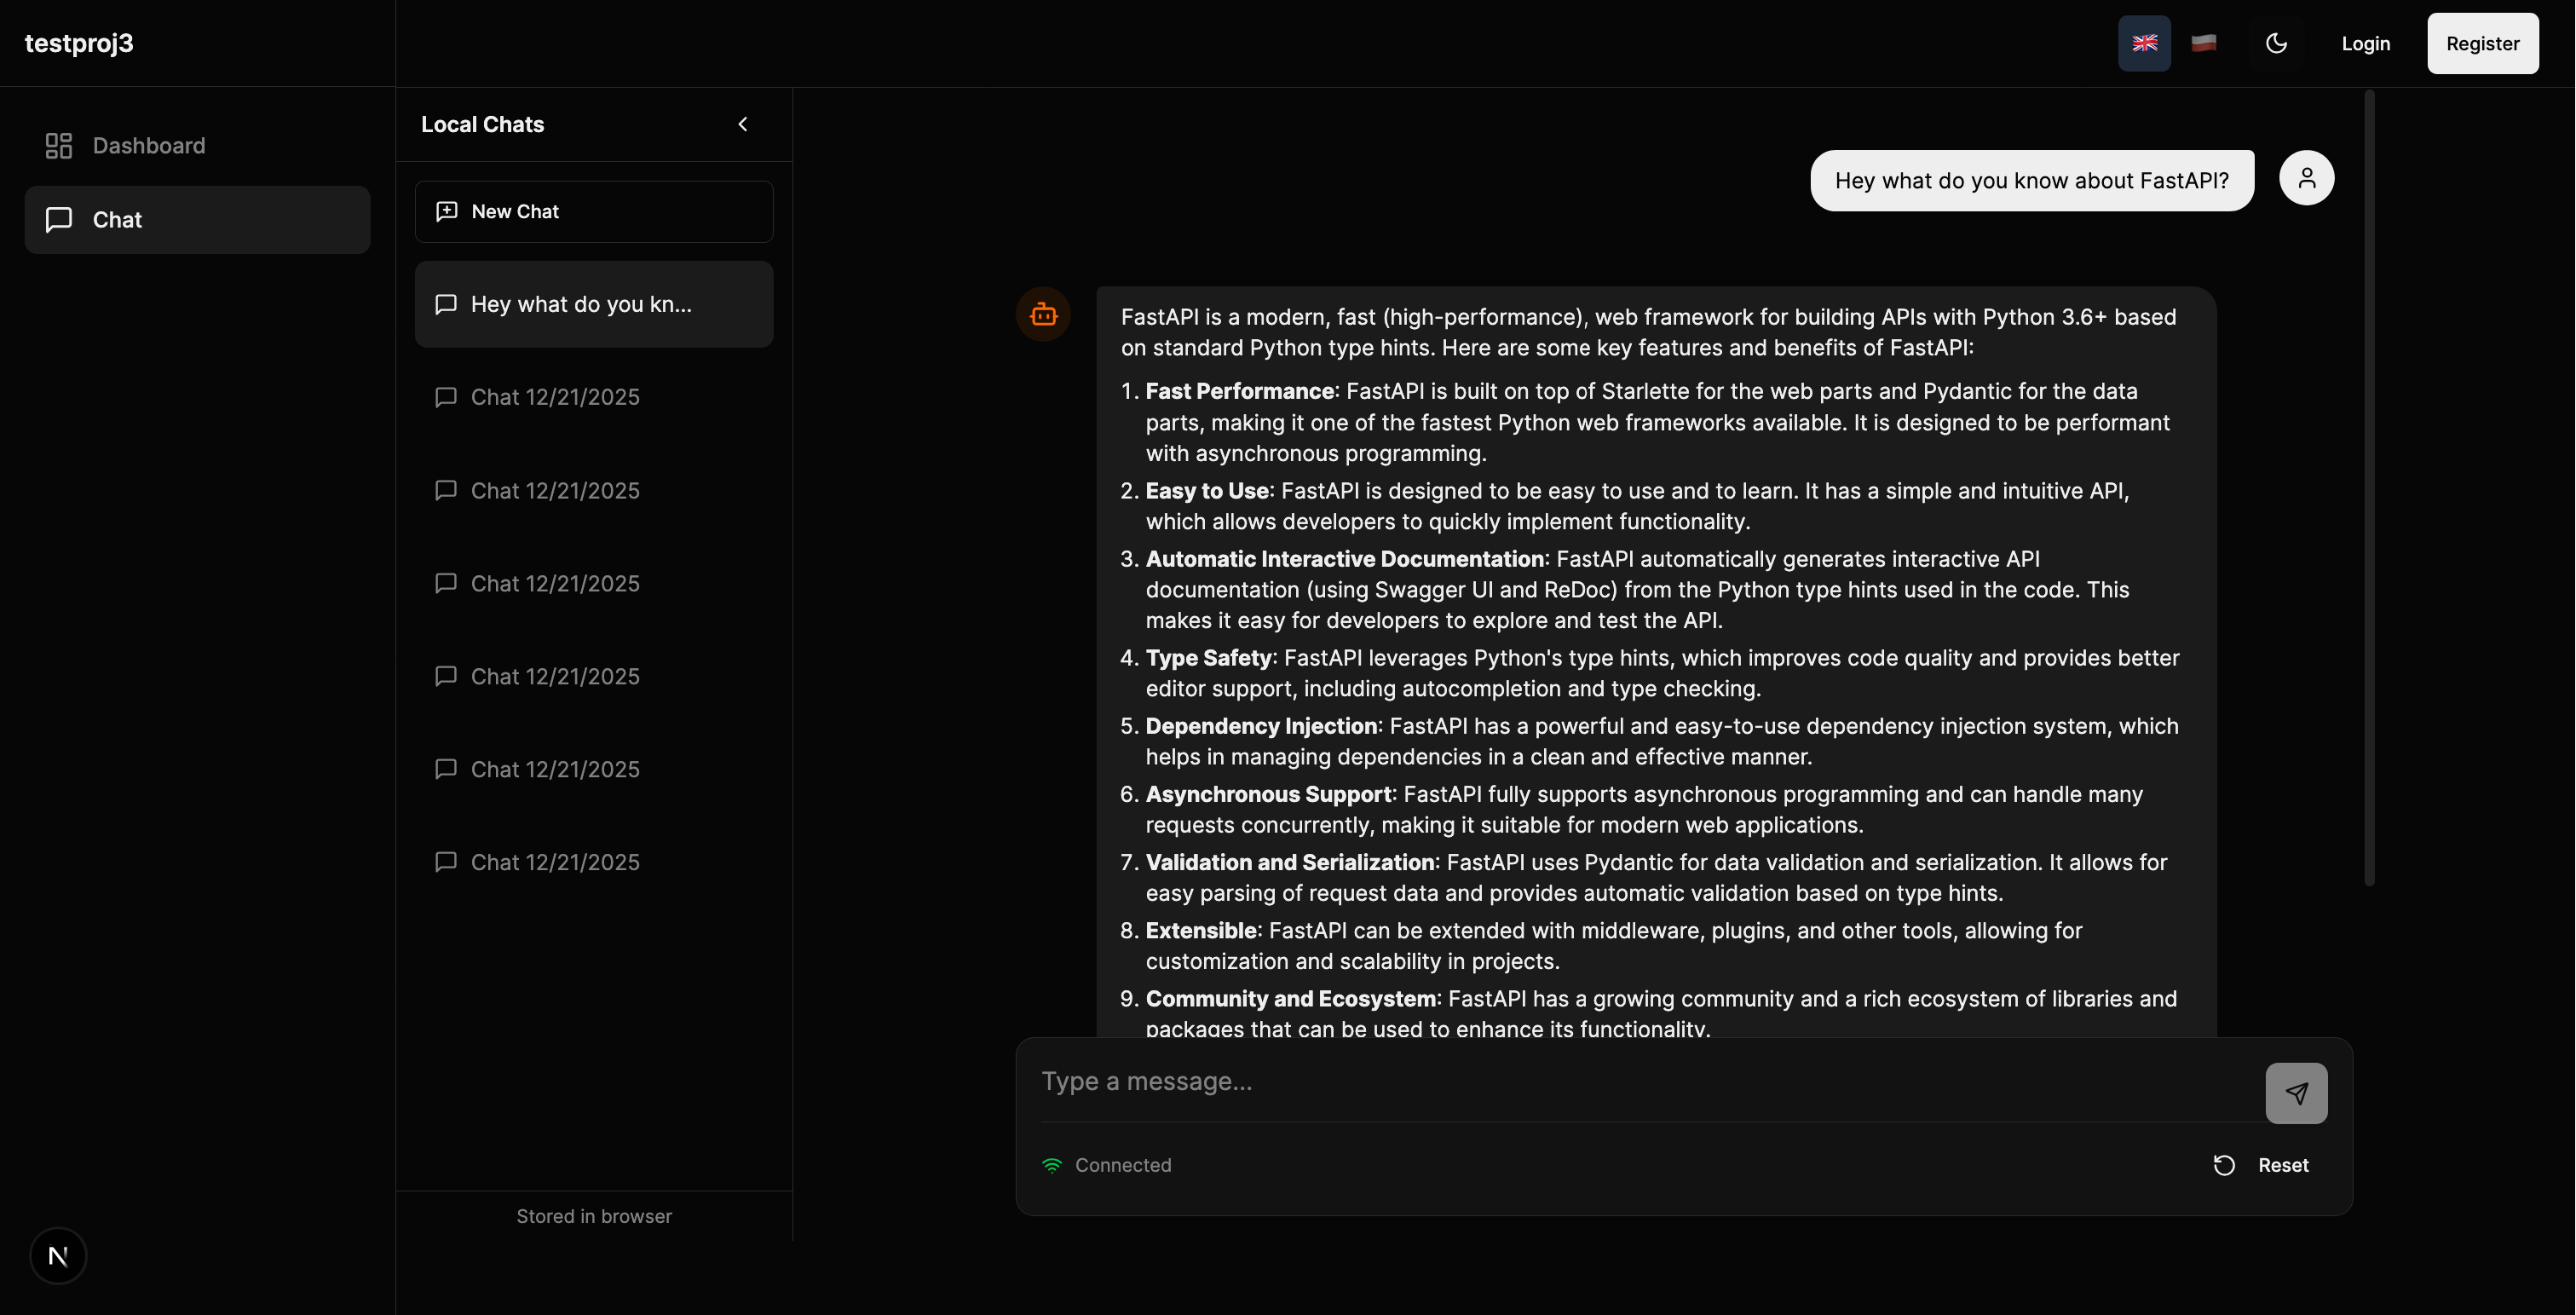This screenshot has width=2576, height=1315.
Task: Click the circular N logo in bottom corner
Action: (x=58, y=1255)
